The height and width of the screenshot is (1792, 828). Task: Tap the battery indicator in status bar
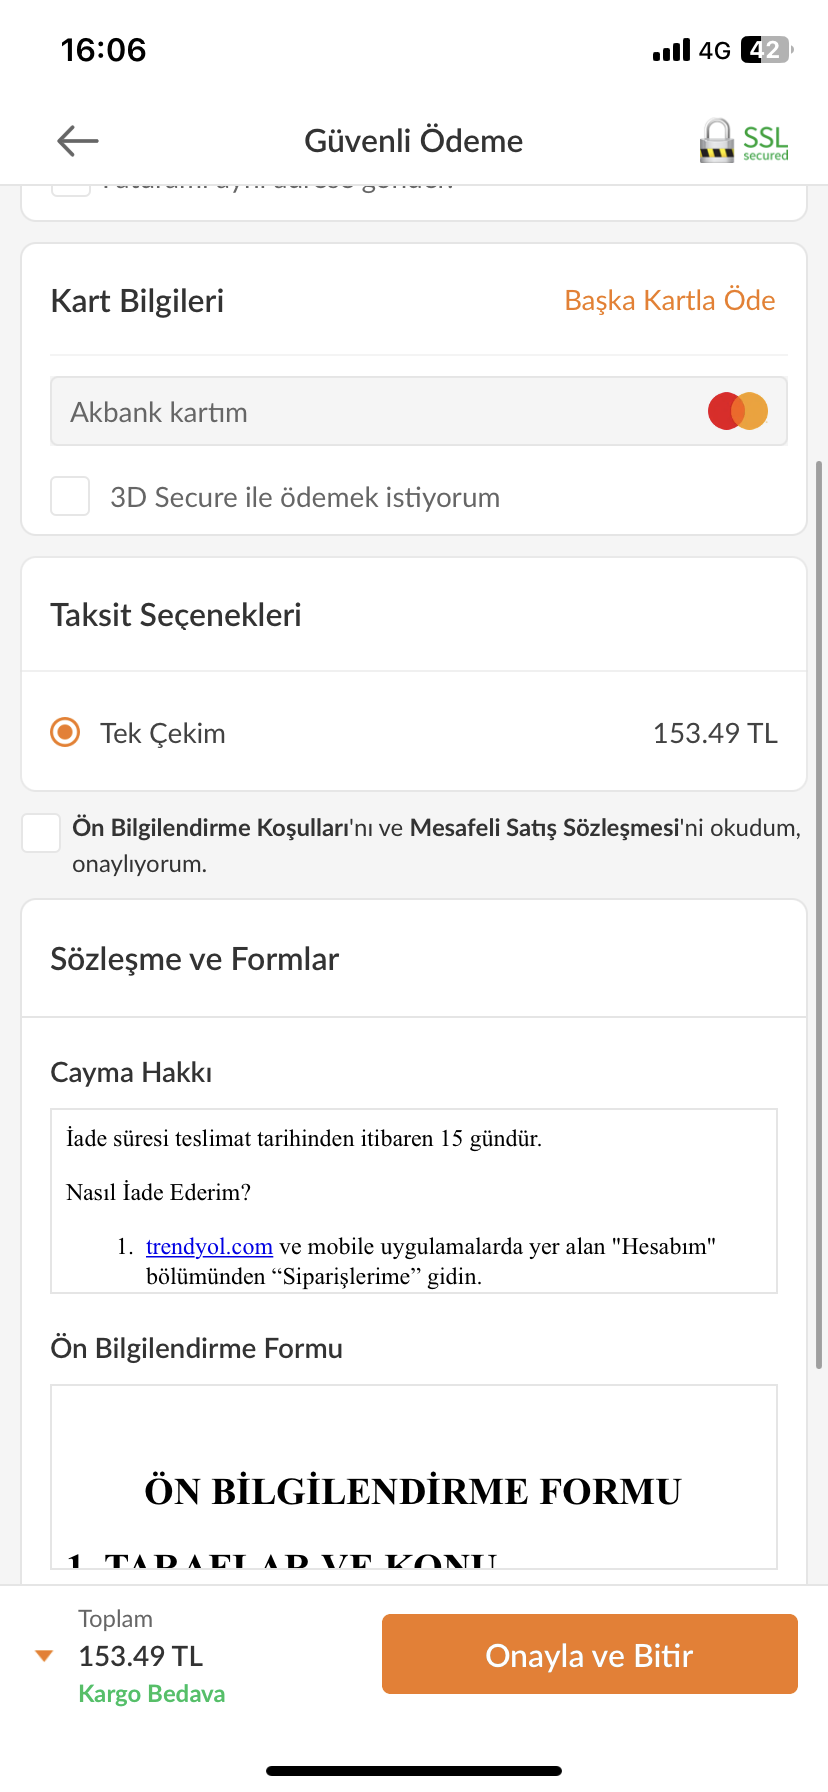click(766, 50)
